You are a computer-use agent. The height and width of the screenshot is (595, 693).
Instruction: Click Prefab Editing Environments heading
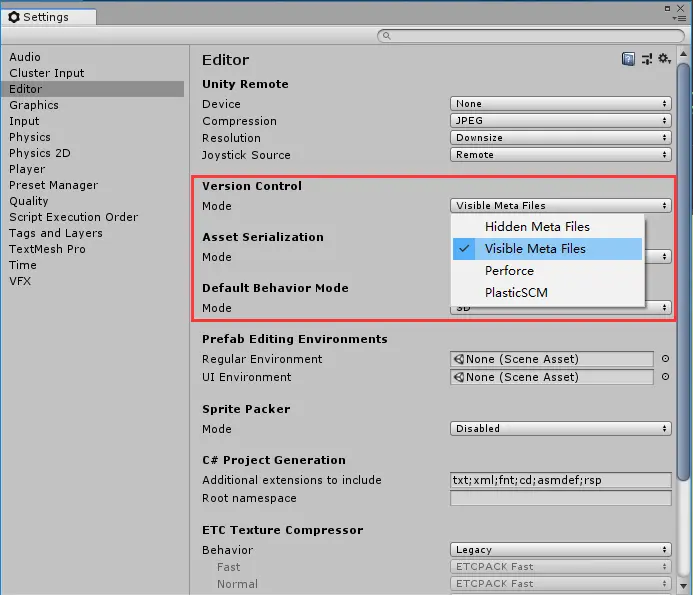pos(295,339)
